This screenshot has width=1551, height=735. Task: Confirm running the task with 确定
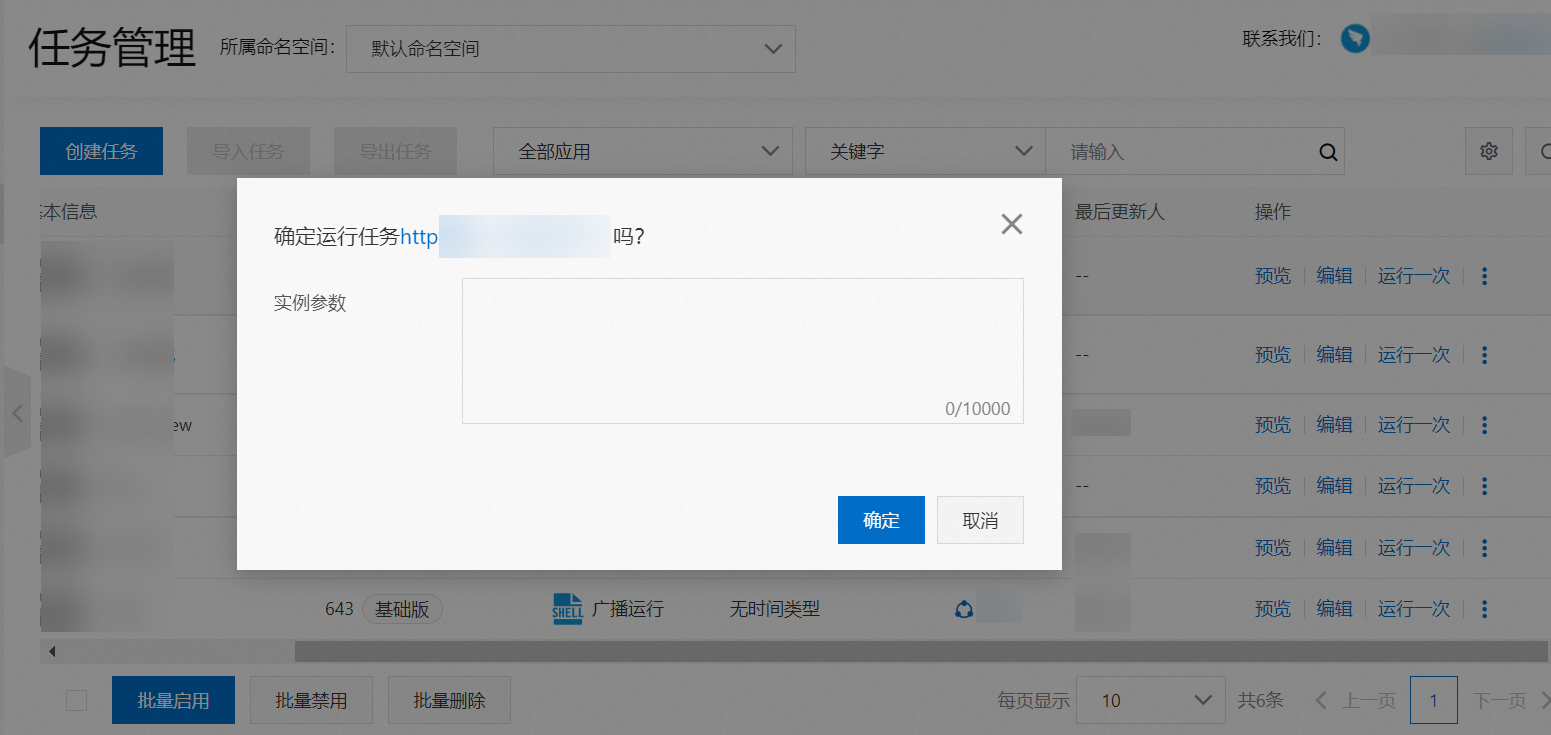pyautogui.click(x=881, y=520)
